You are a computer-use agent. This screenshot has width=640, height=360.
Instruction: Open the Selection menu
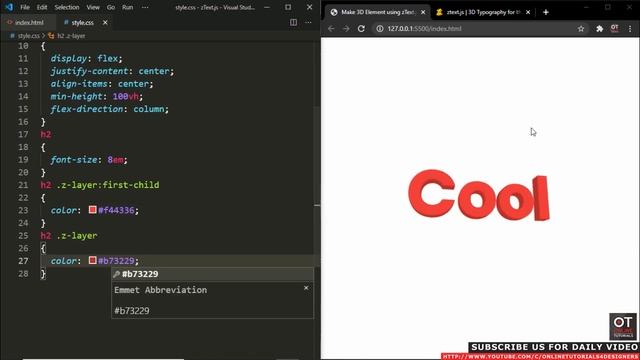point(67,7)
